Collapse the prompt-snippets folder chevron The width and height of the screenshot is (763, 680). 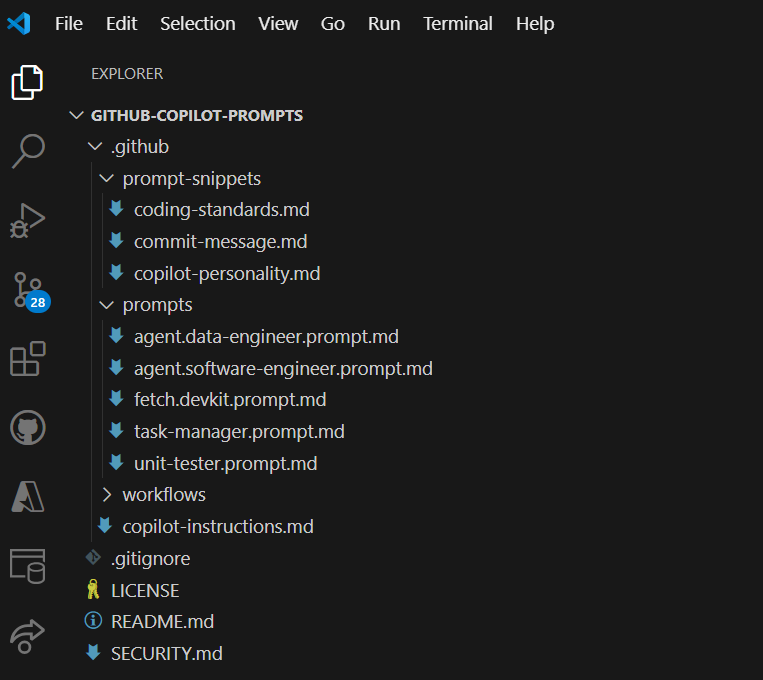pos(106,178)
